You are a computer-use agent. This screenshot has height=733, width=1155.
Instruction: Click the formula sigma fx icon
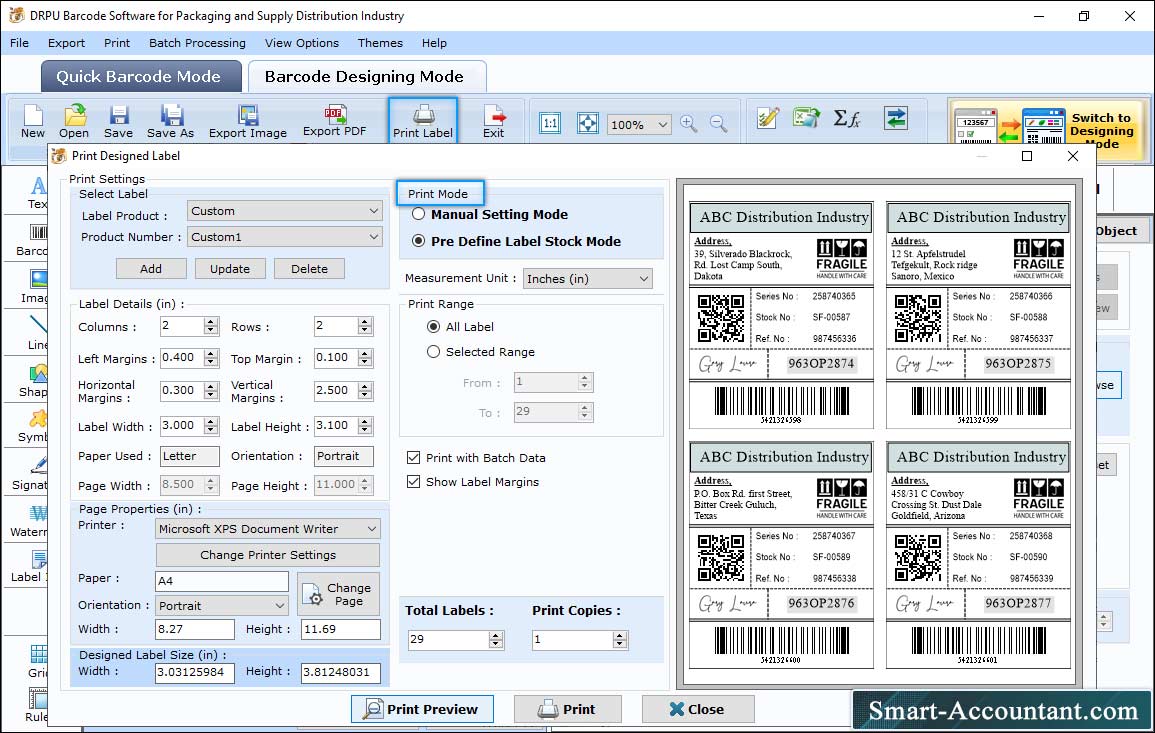[x=847, y=118]
